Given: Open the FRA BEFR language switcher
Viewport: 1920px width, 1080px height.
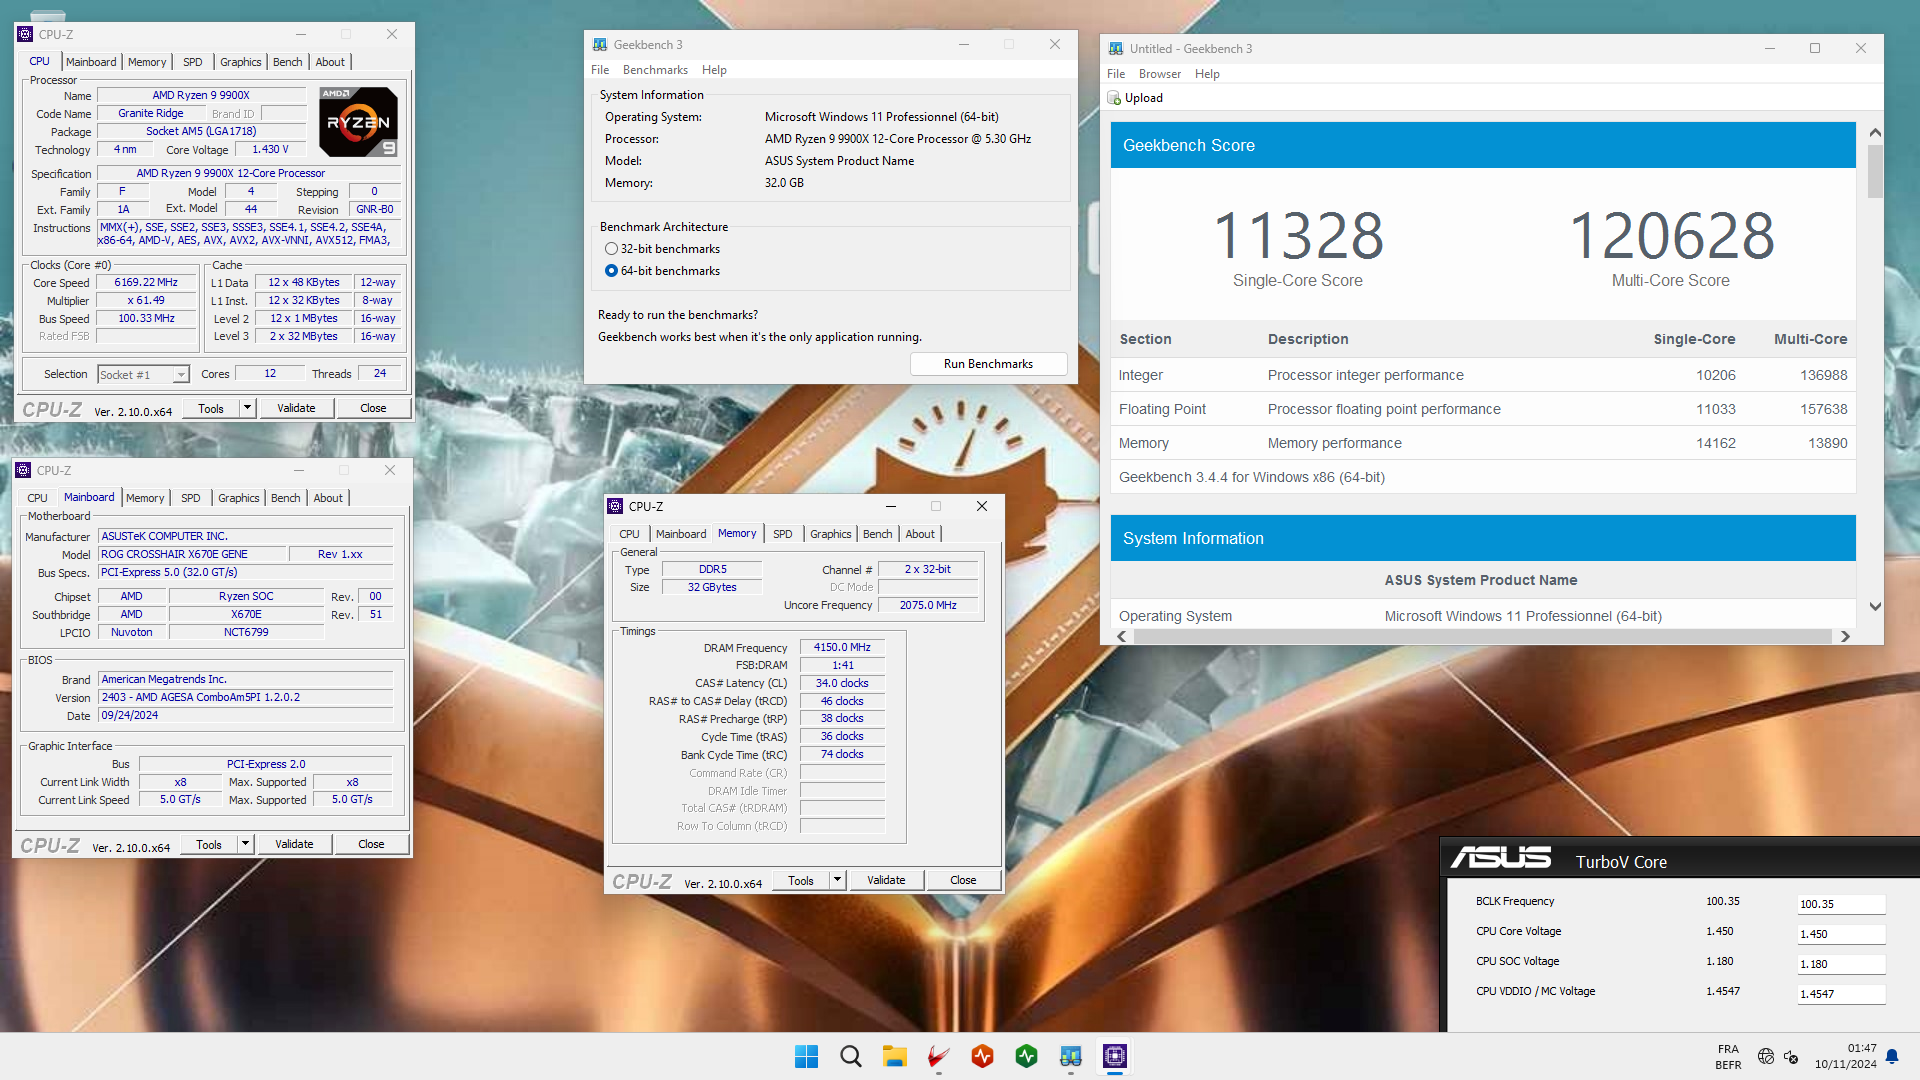Looking at the screenshot, I should point(1728,1057).
